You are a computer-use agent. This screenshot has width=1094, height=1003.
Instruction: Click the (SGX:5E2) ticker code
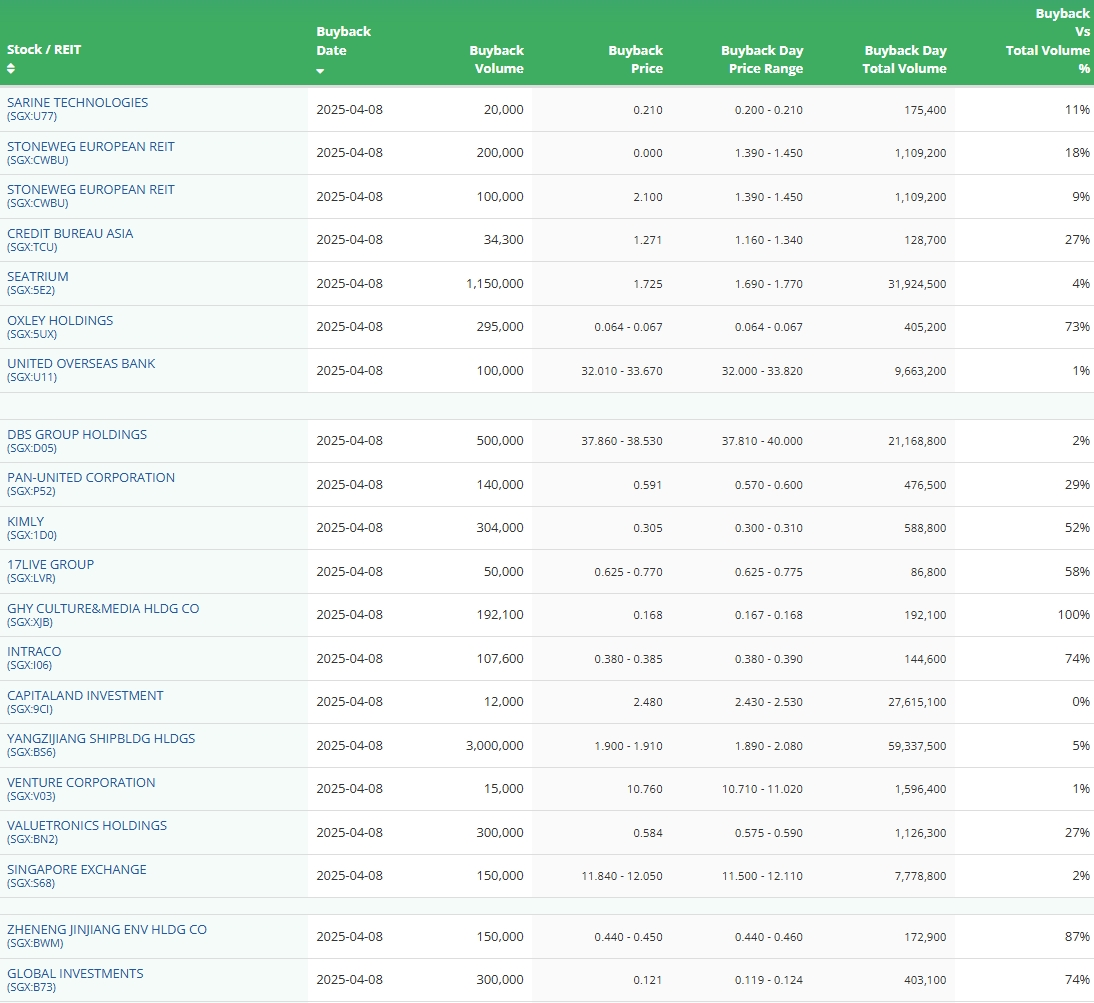point(31,291)
